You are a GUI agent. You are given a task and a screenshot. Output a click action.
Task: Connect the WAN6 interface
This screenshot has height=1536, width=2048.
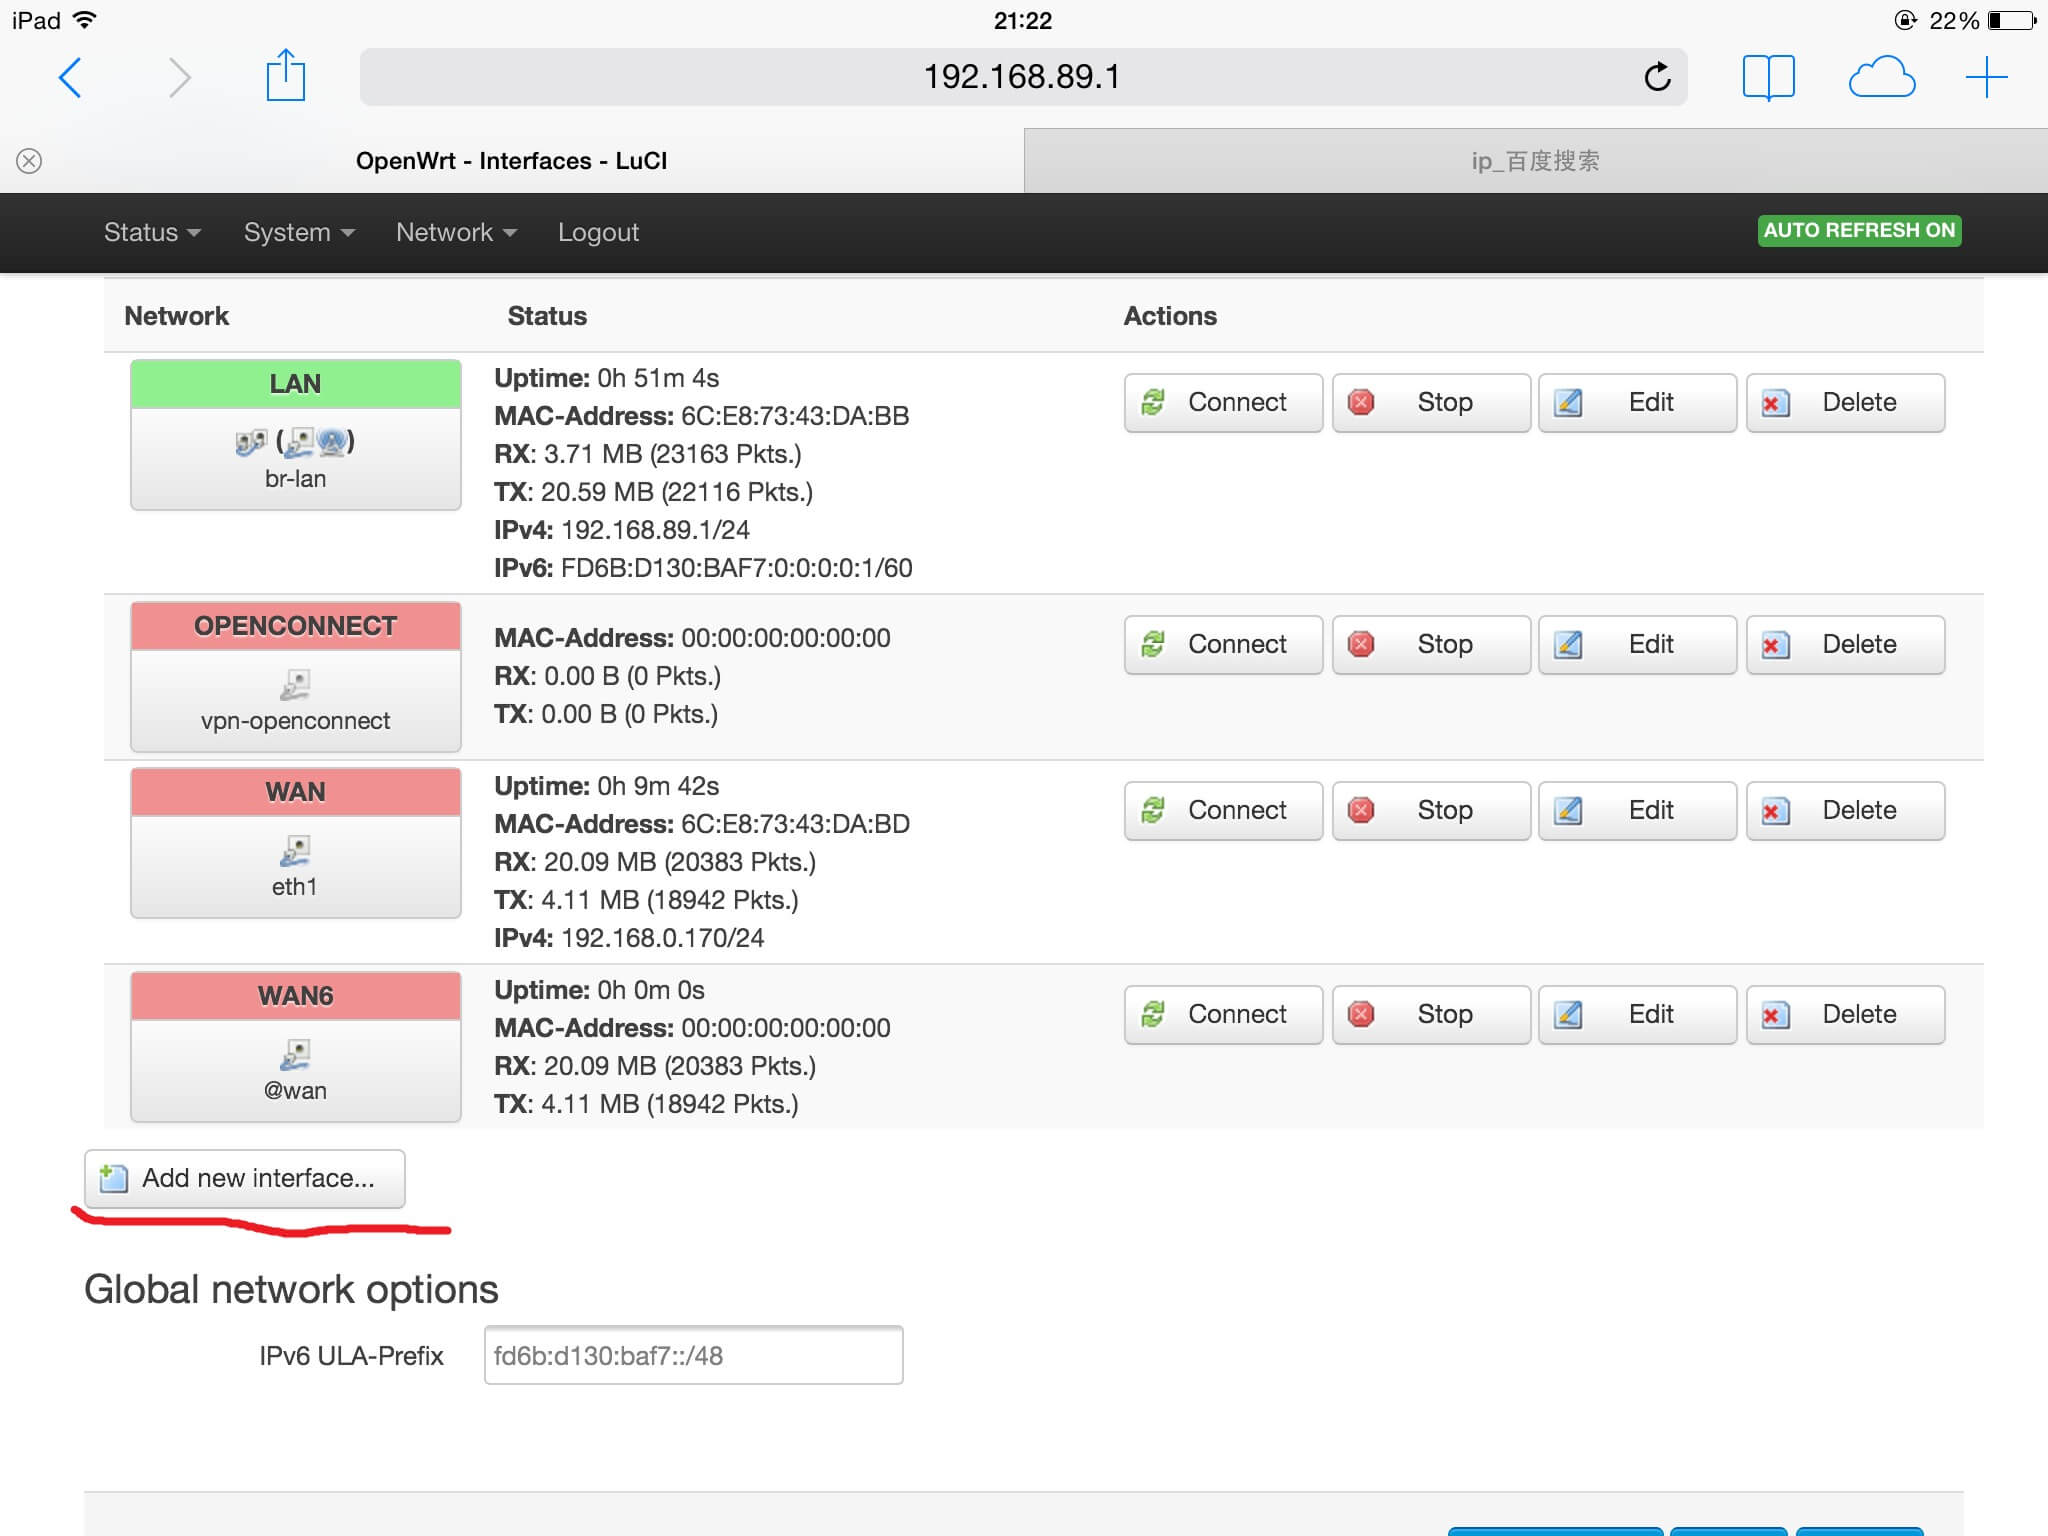[1223, 1015]
